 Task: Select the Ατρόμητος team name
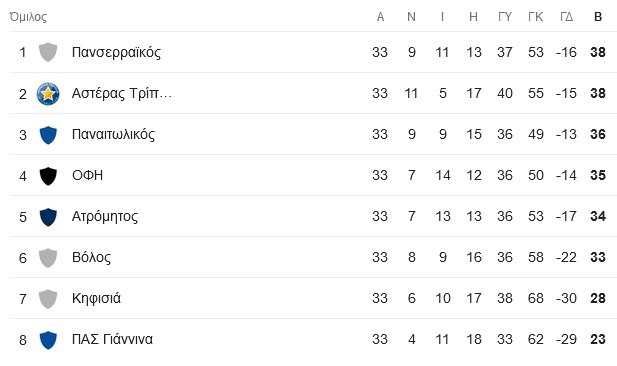click(x=105, y=216)
